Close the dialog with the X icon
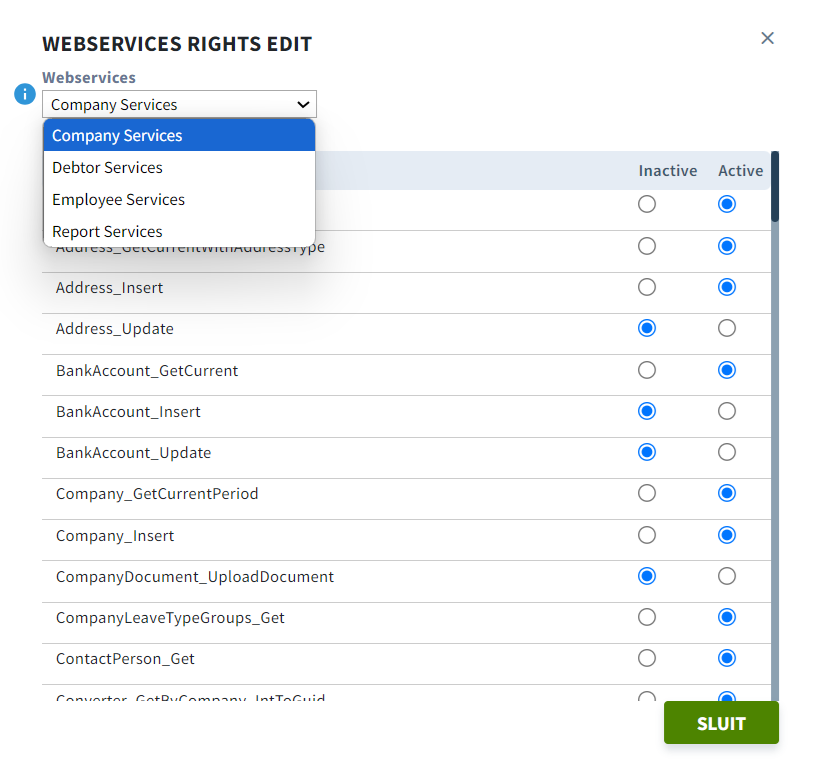 click(x=767, y=38)
